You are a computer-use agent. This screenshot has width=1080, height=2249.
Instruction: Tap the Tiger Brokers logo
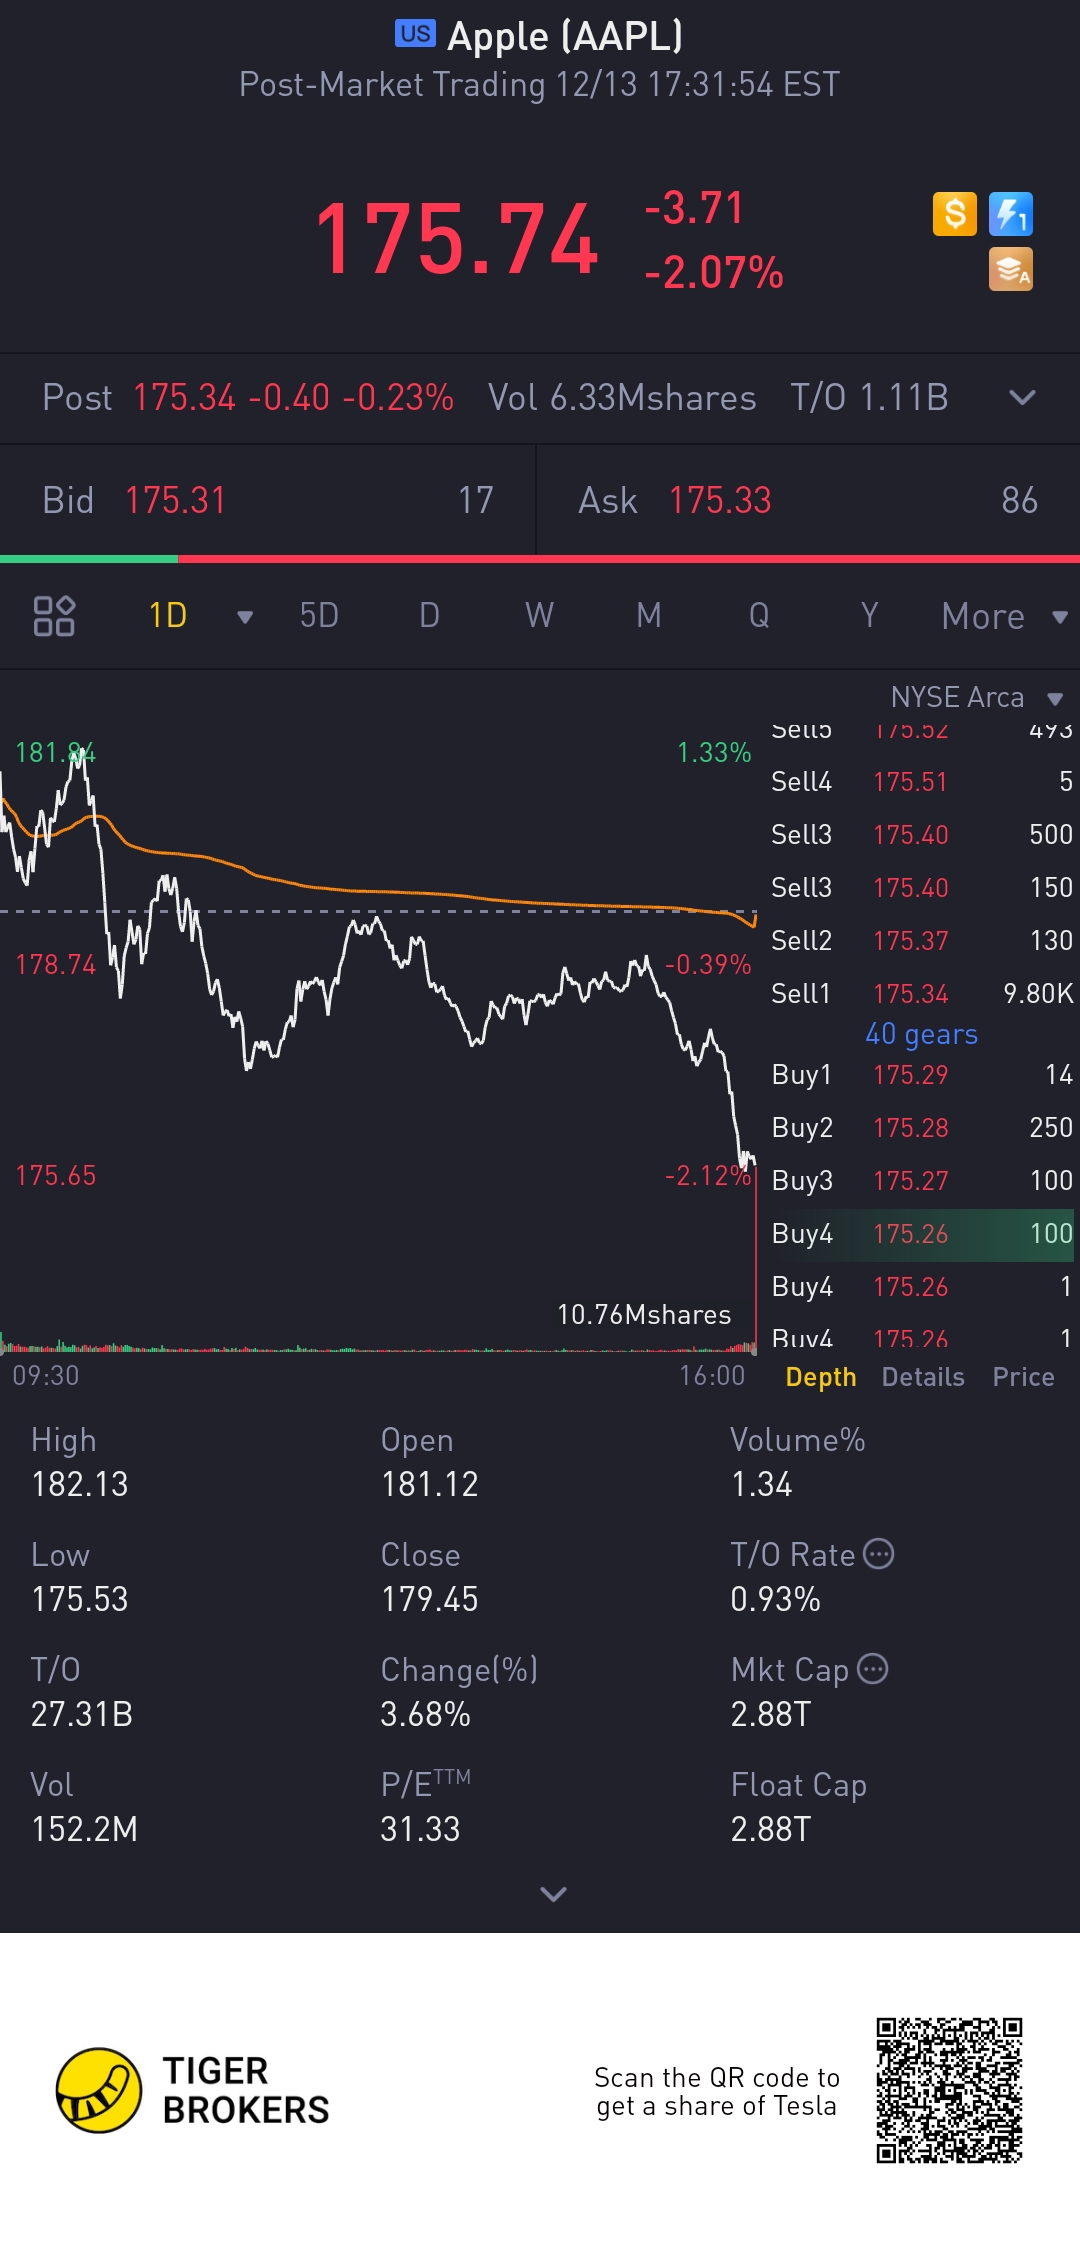pyautogui.click(x=98, y=2090)
